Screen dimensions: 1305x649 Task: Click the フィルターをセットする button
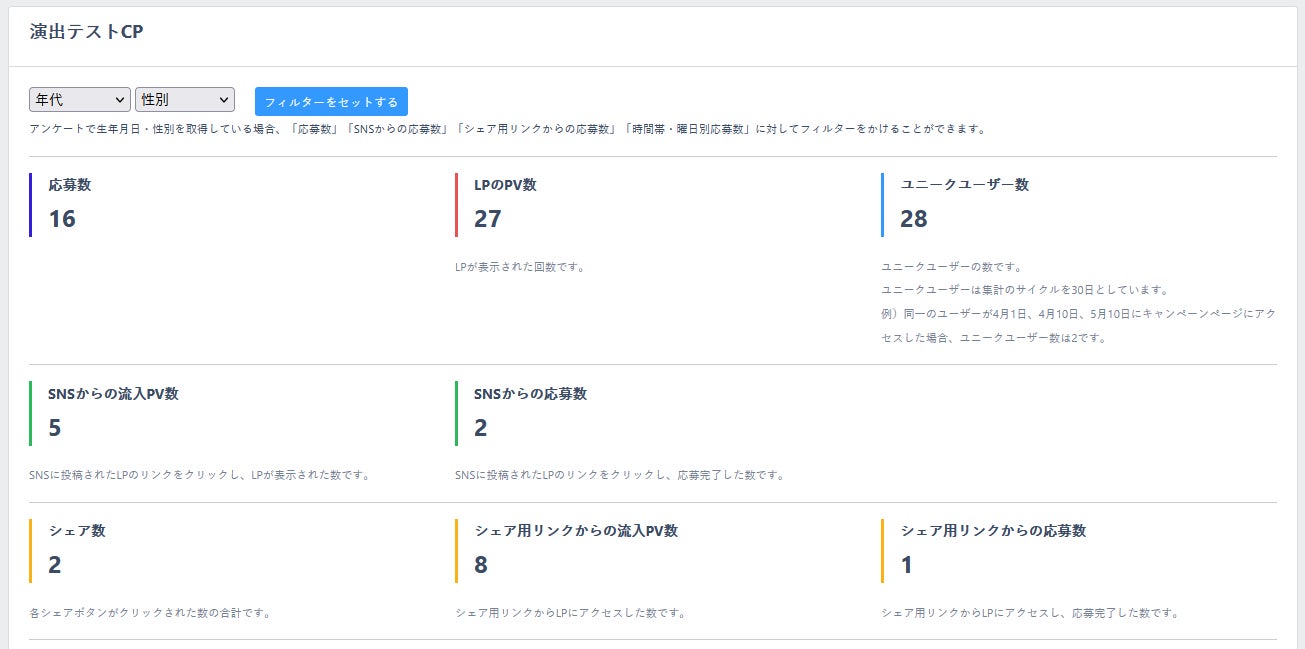[331, 102]
